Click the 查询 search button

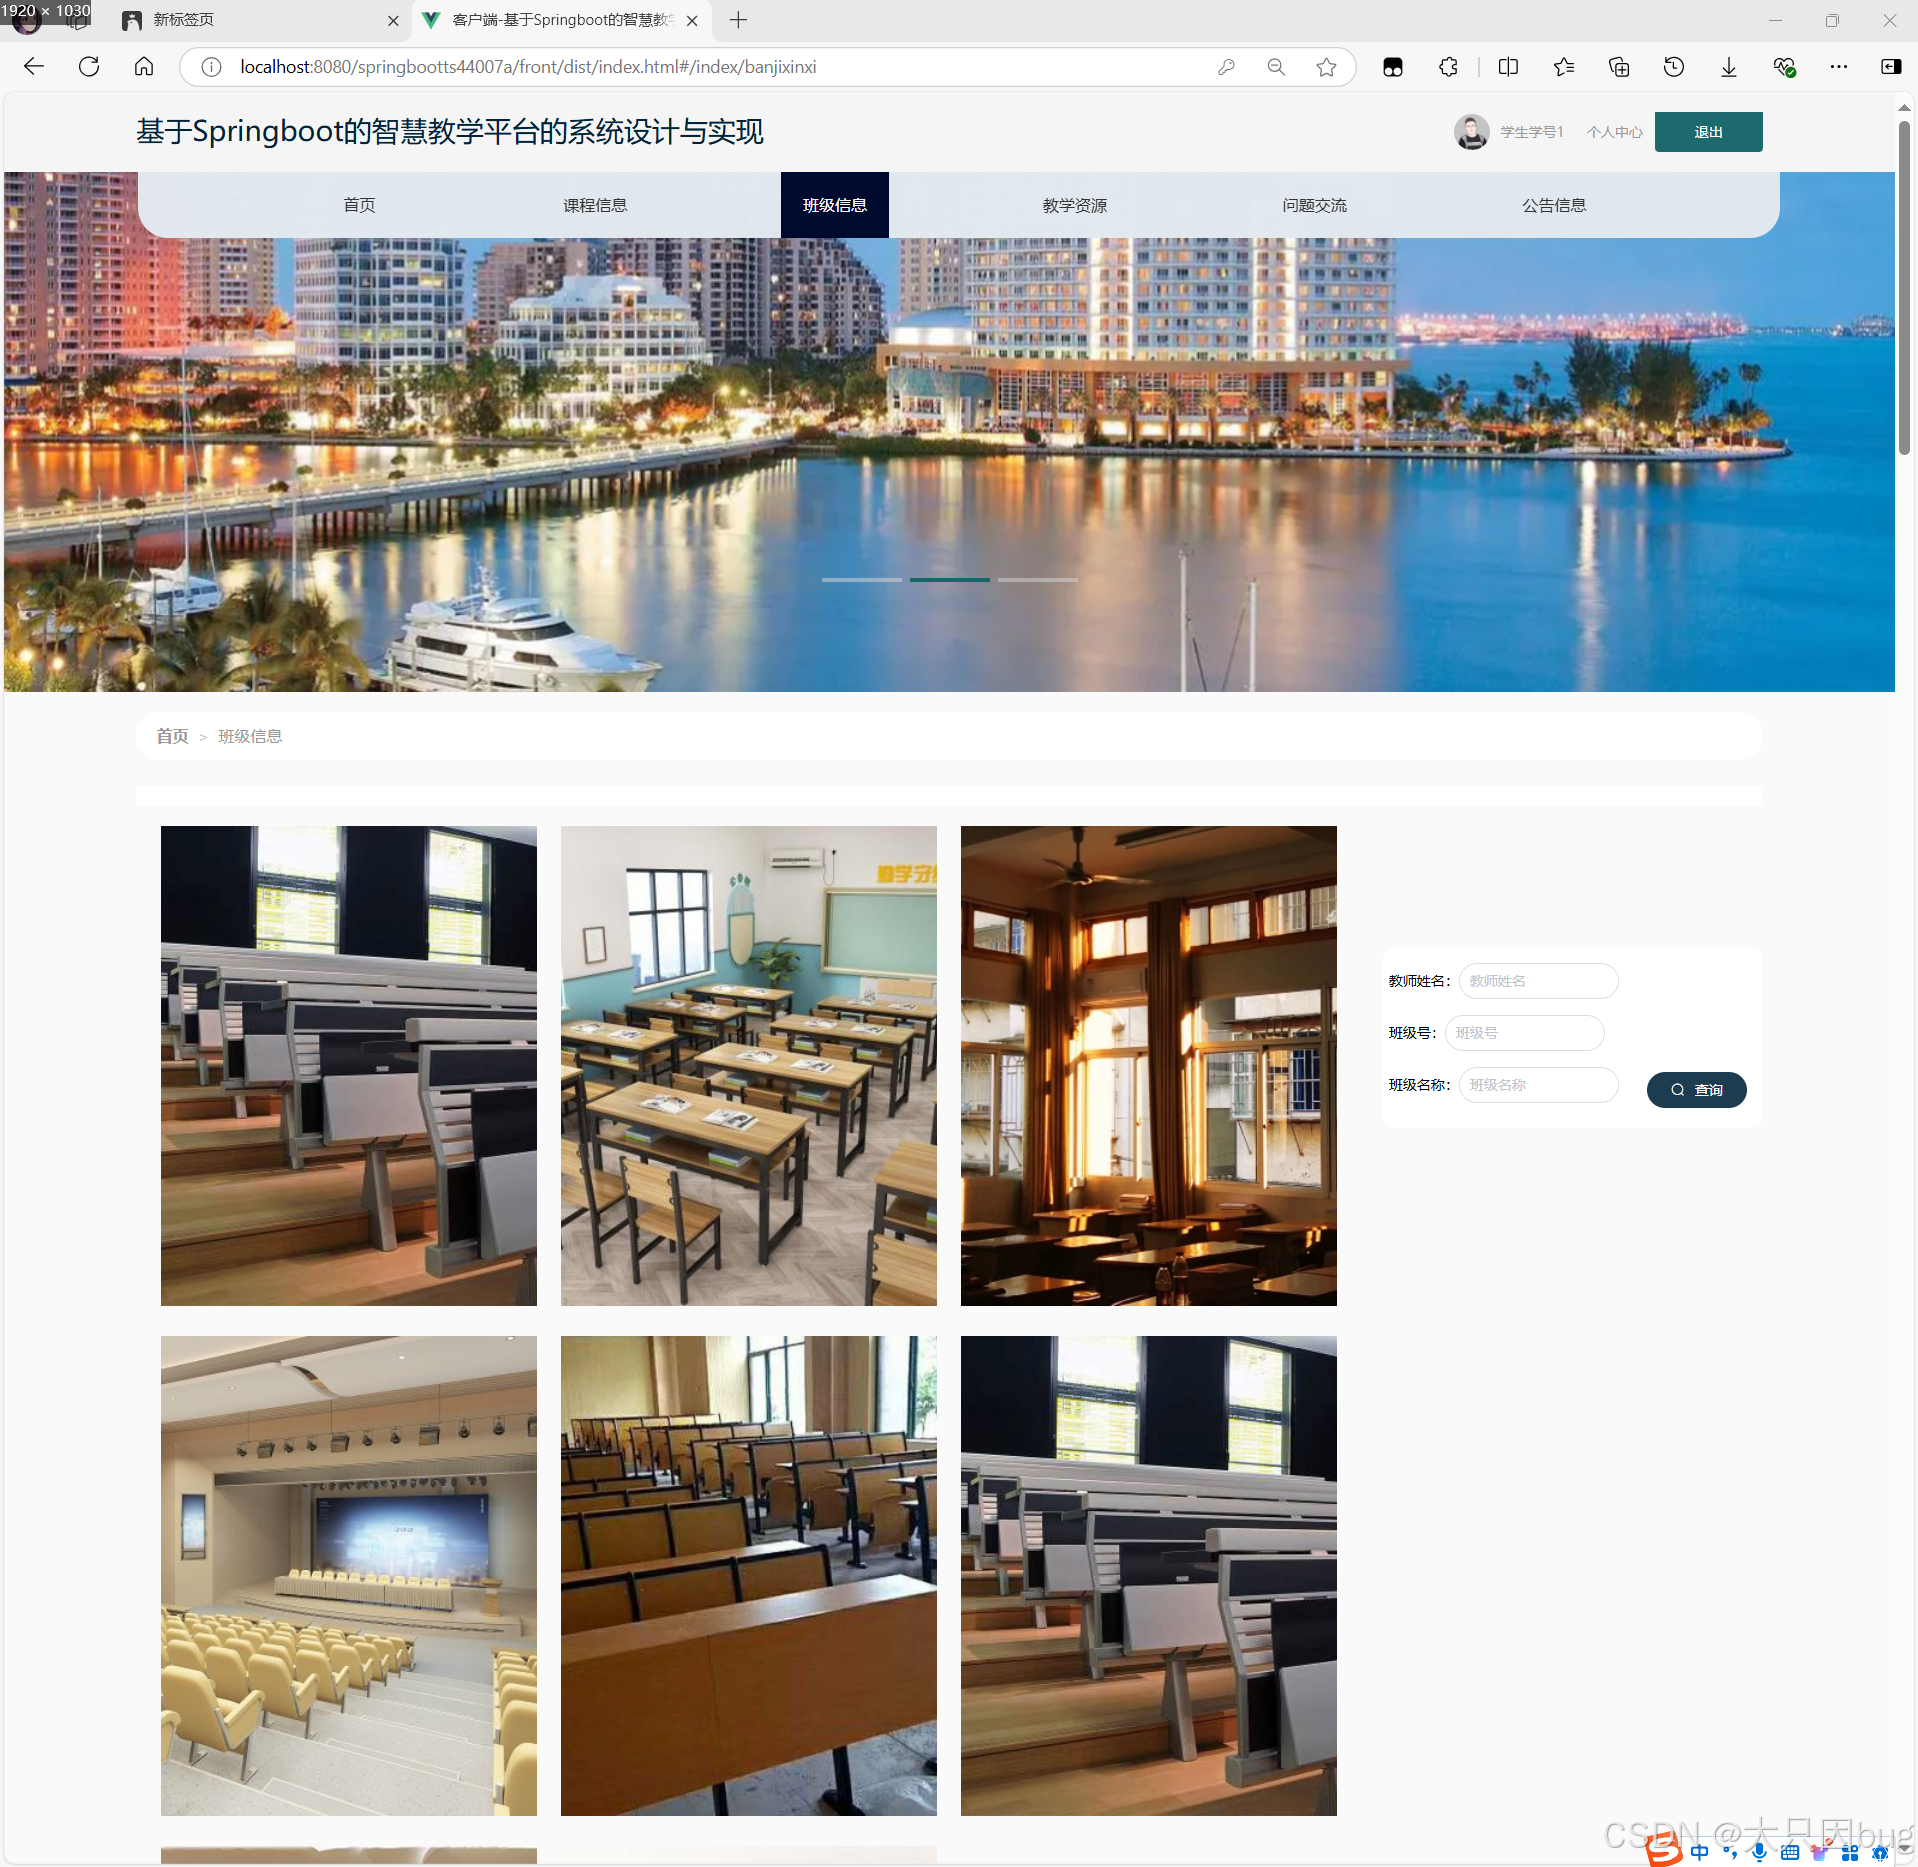click(x=1696, y=1090)
